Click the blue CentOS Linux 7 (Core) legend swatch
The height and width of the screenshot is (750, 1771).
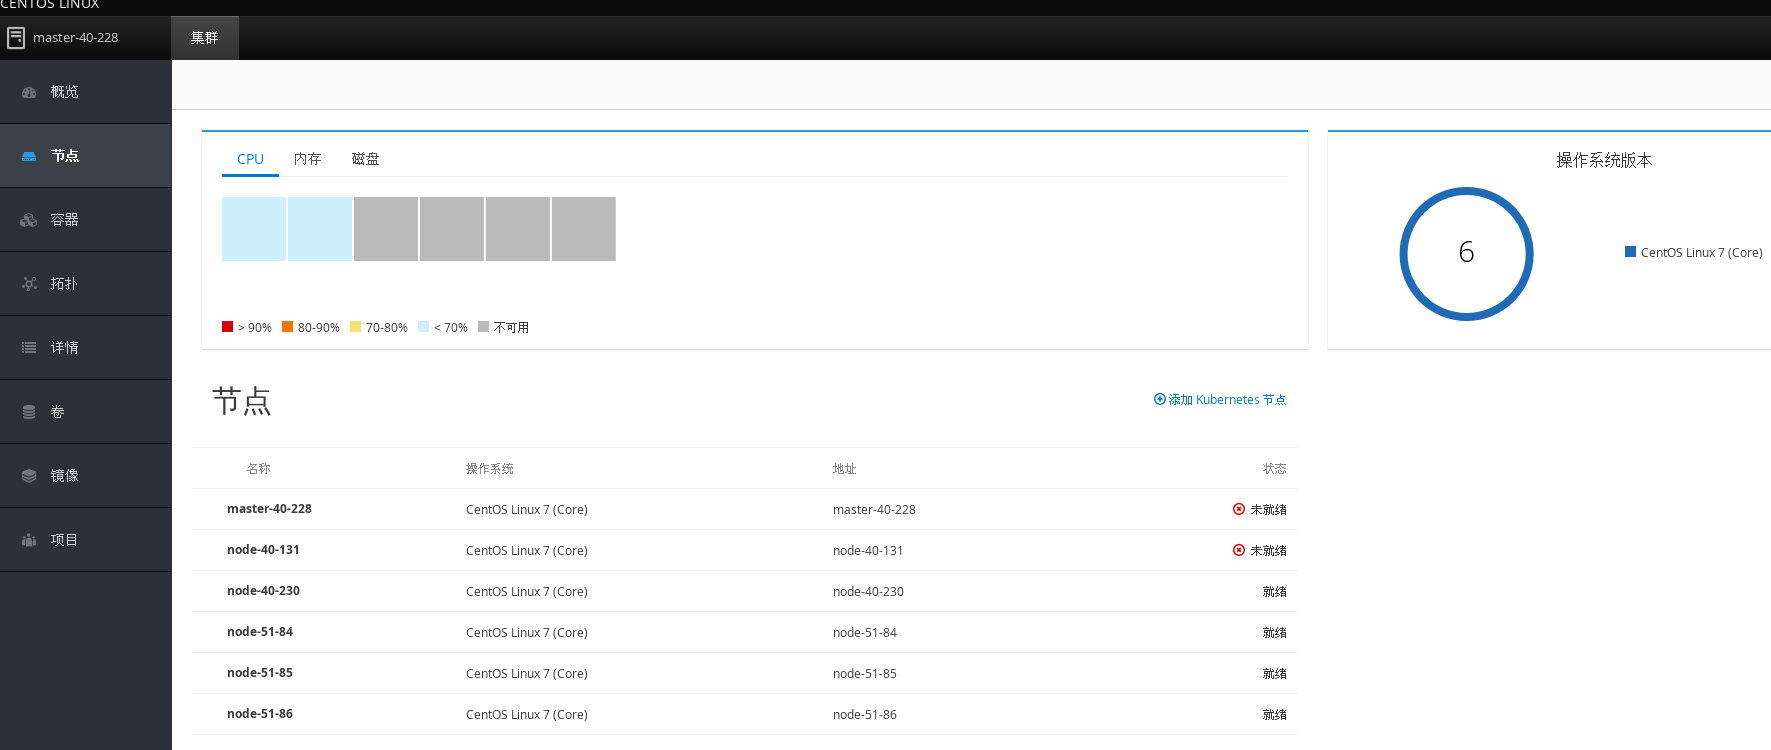pos(1630,252)
